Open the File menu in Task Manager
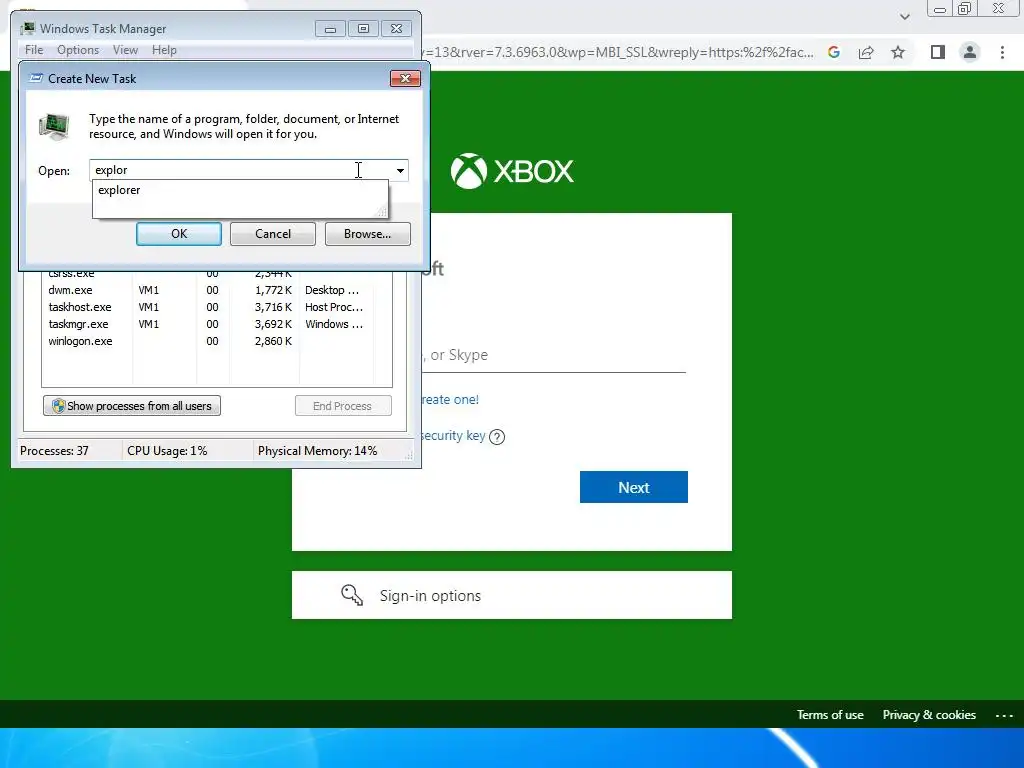 pyautogui.click(x=34, y=50)
